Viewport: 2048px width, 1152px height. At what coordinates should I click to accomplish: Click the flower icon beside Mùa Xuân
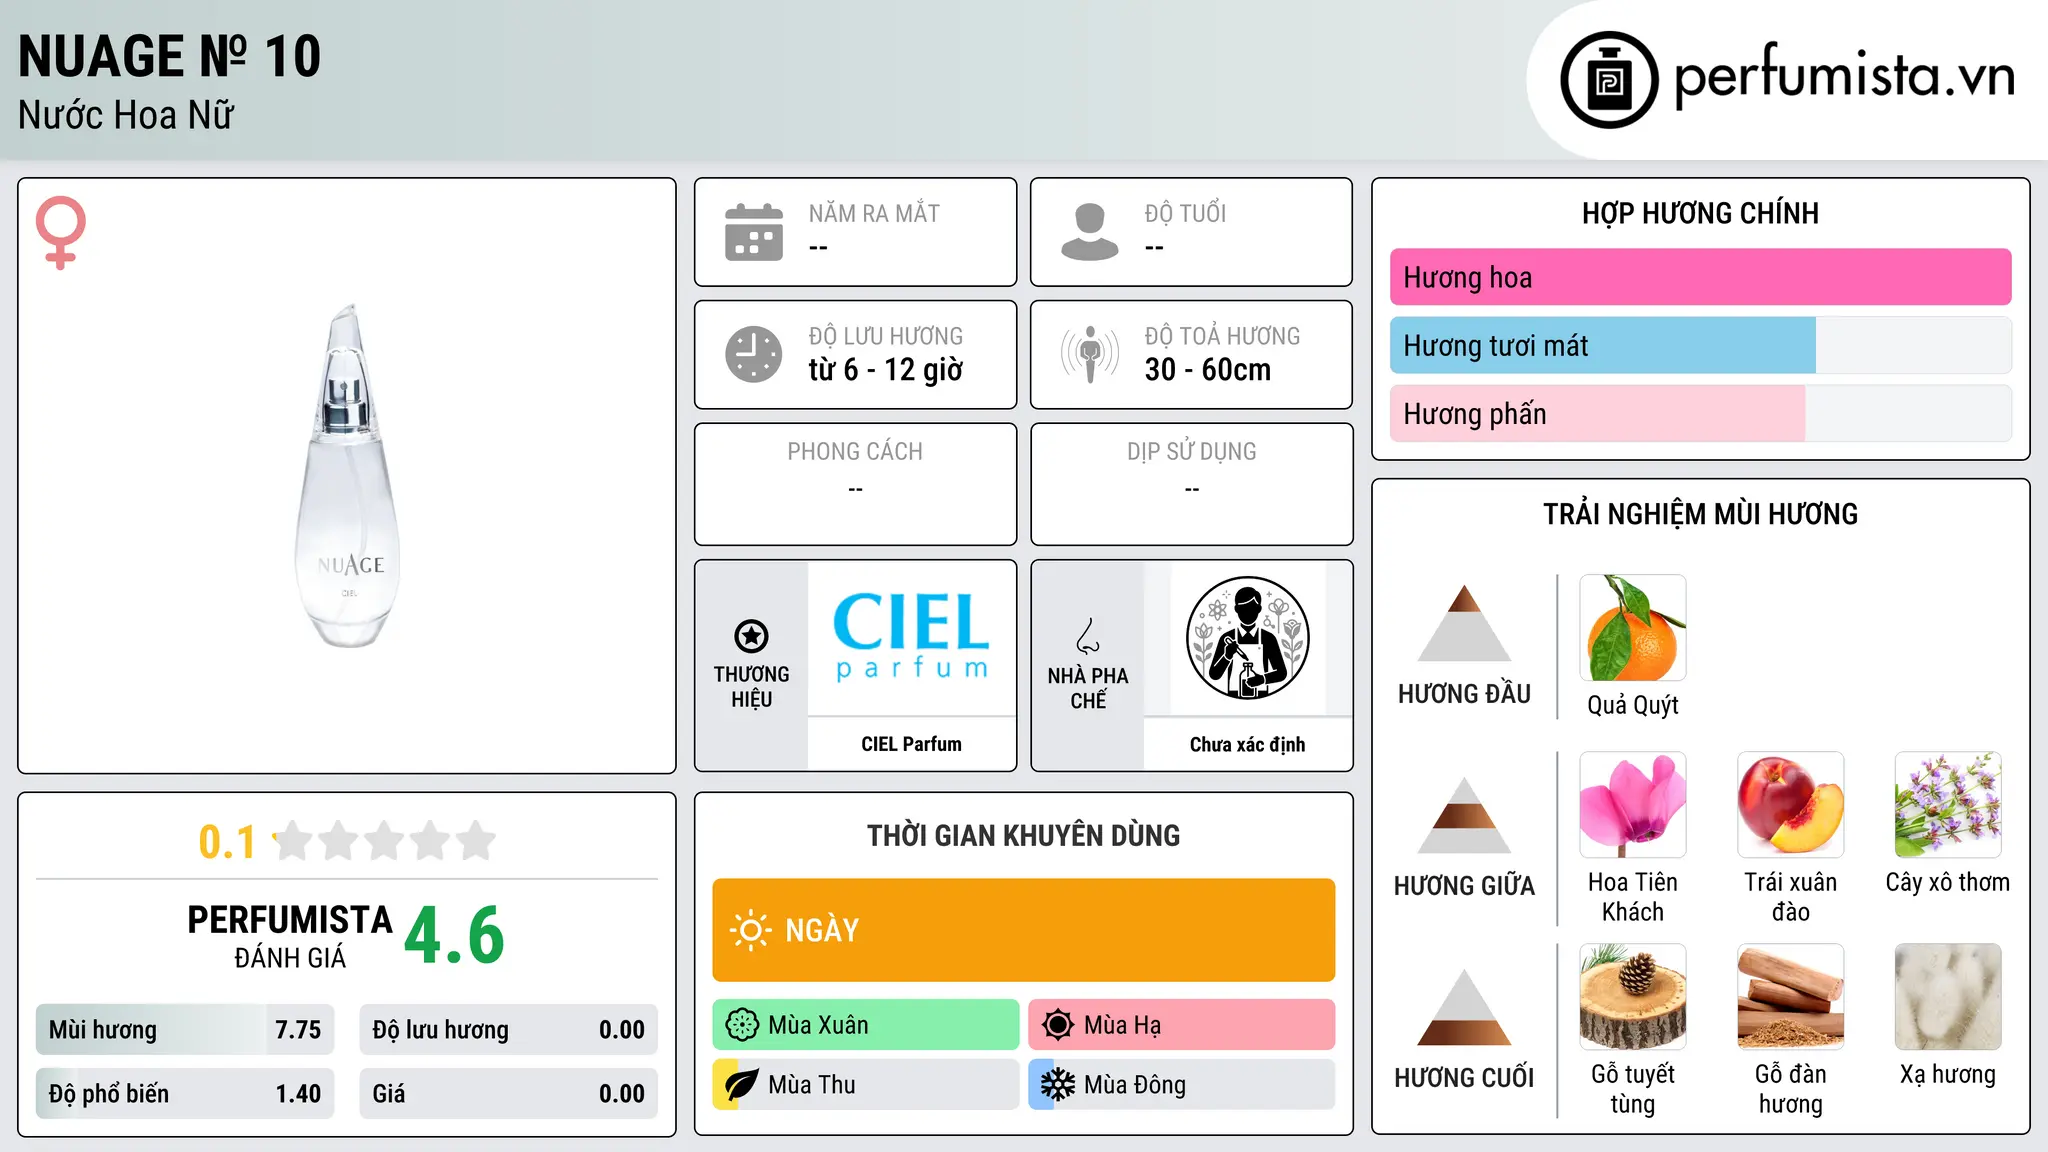742,1025
